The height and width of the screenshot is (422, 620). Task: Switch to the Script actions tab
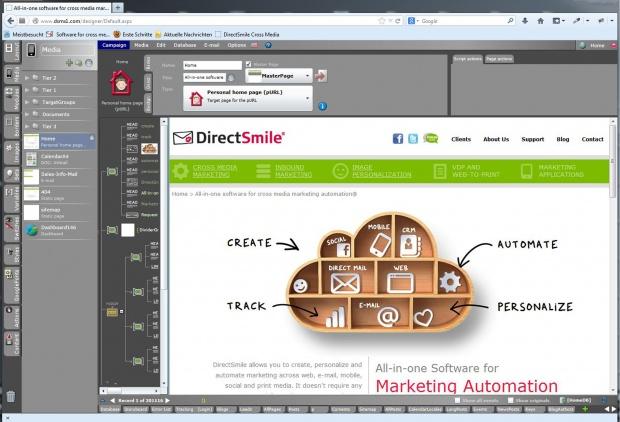point(467,59)
